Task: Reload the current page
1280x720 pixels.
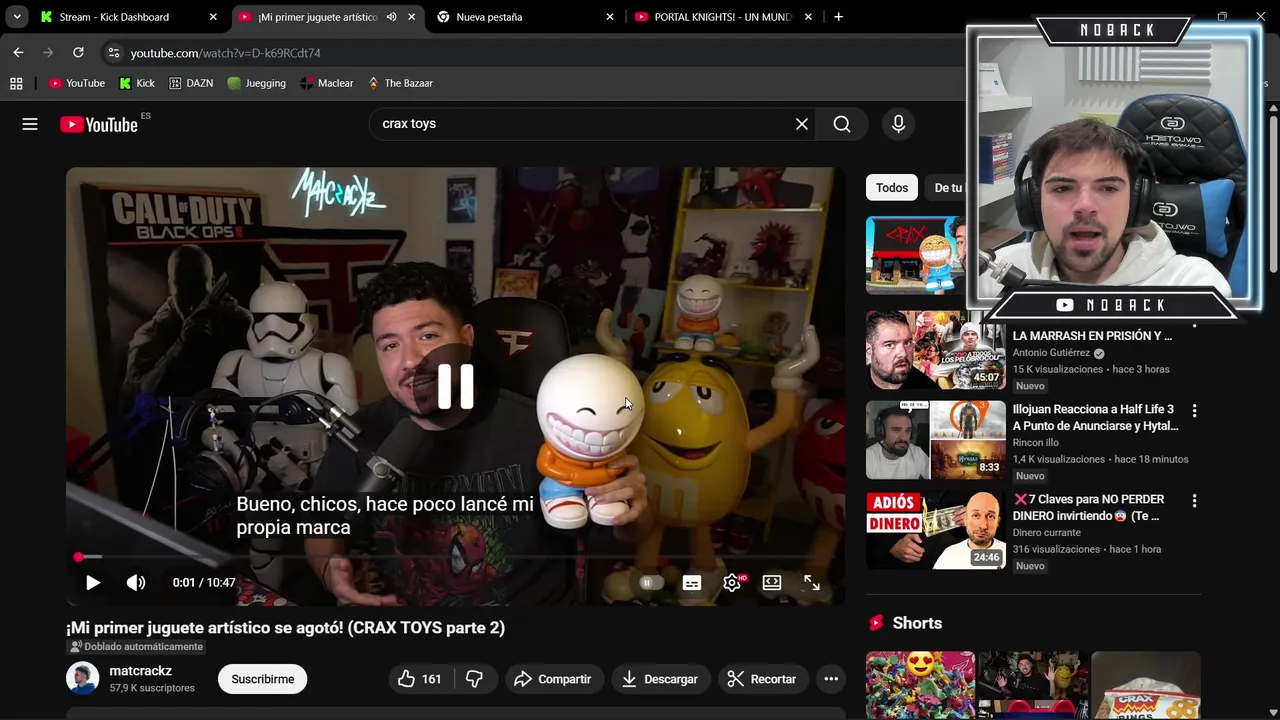Action: tap(78, 52)
